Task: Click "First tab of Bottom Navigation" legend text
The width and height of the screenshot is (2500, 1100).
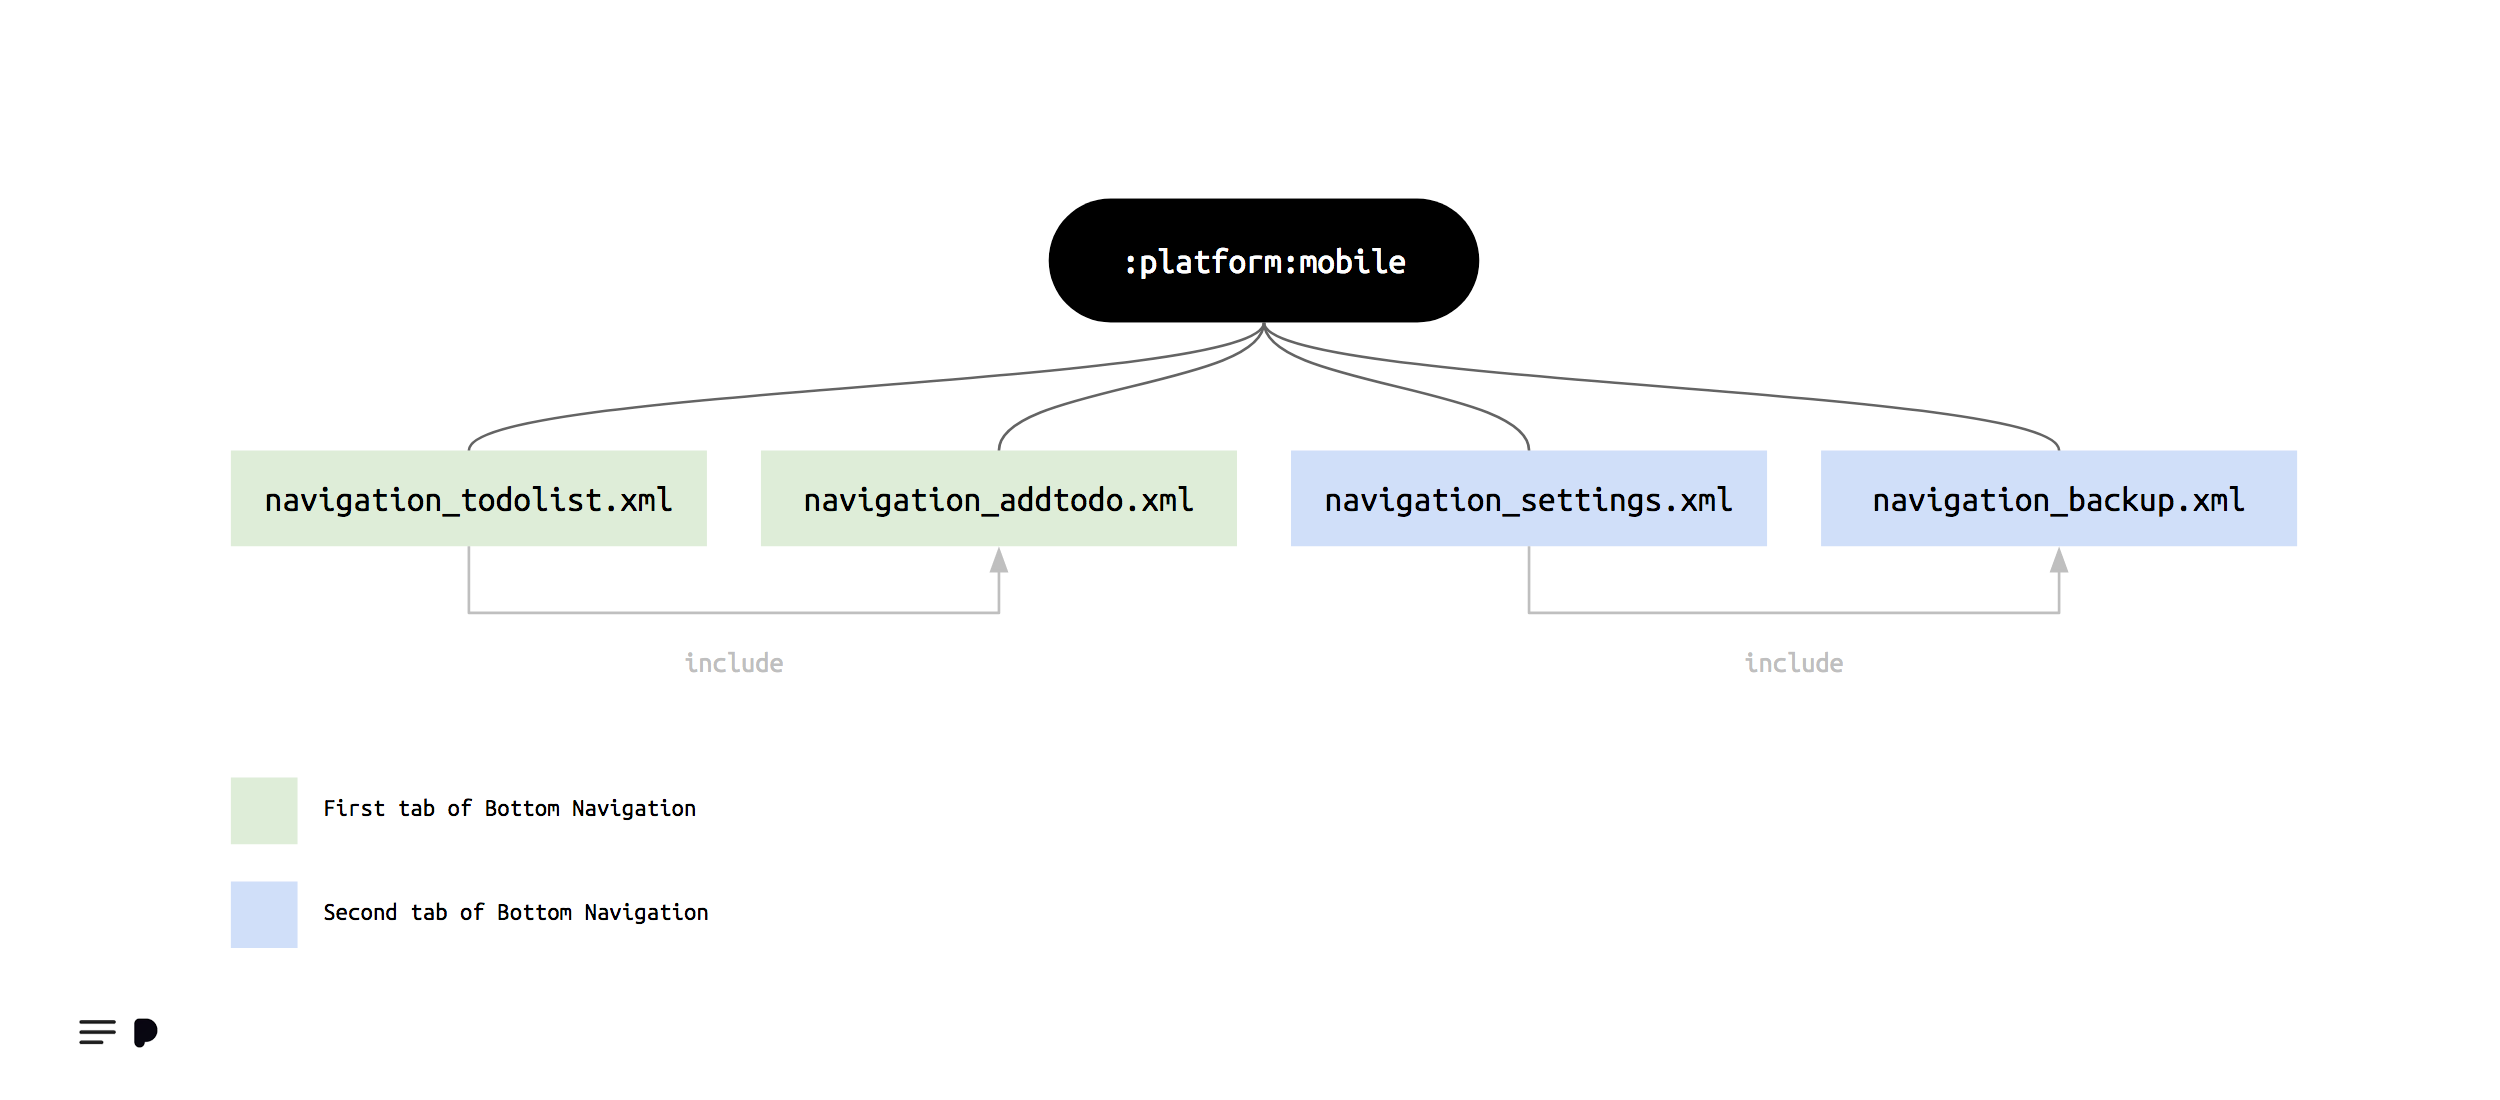Action: coord(509,808)
